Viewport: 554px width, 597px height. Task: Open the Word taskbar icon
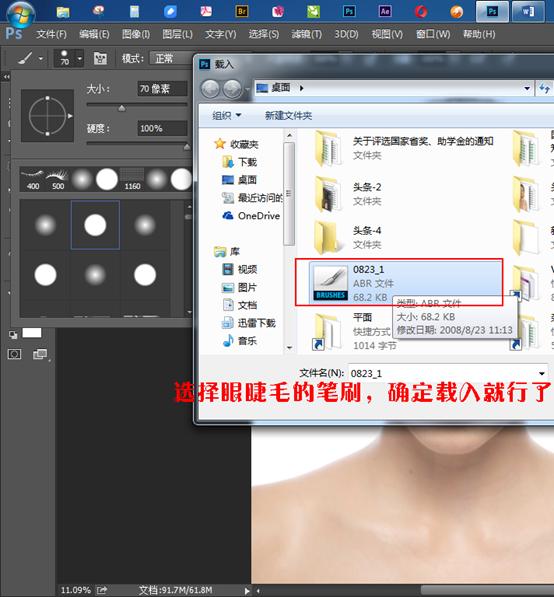tap(528, 11)
